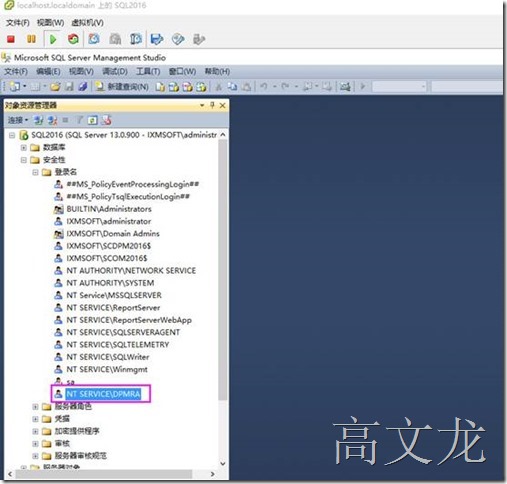Click the Analysis Services MDX Query icon
Image resolution: width=507 pixels, height=484 pixels.
174,87
